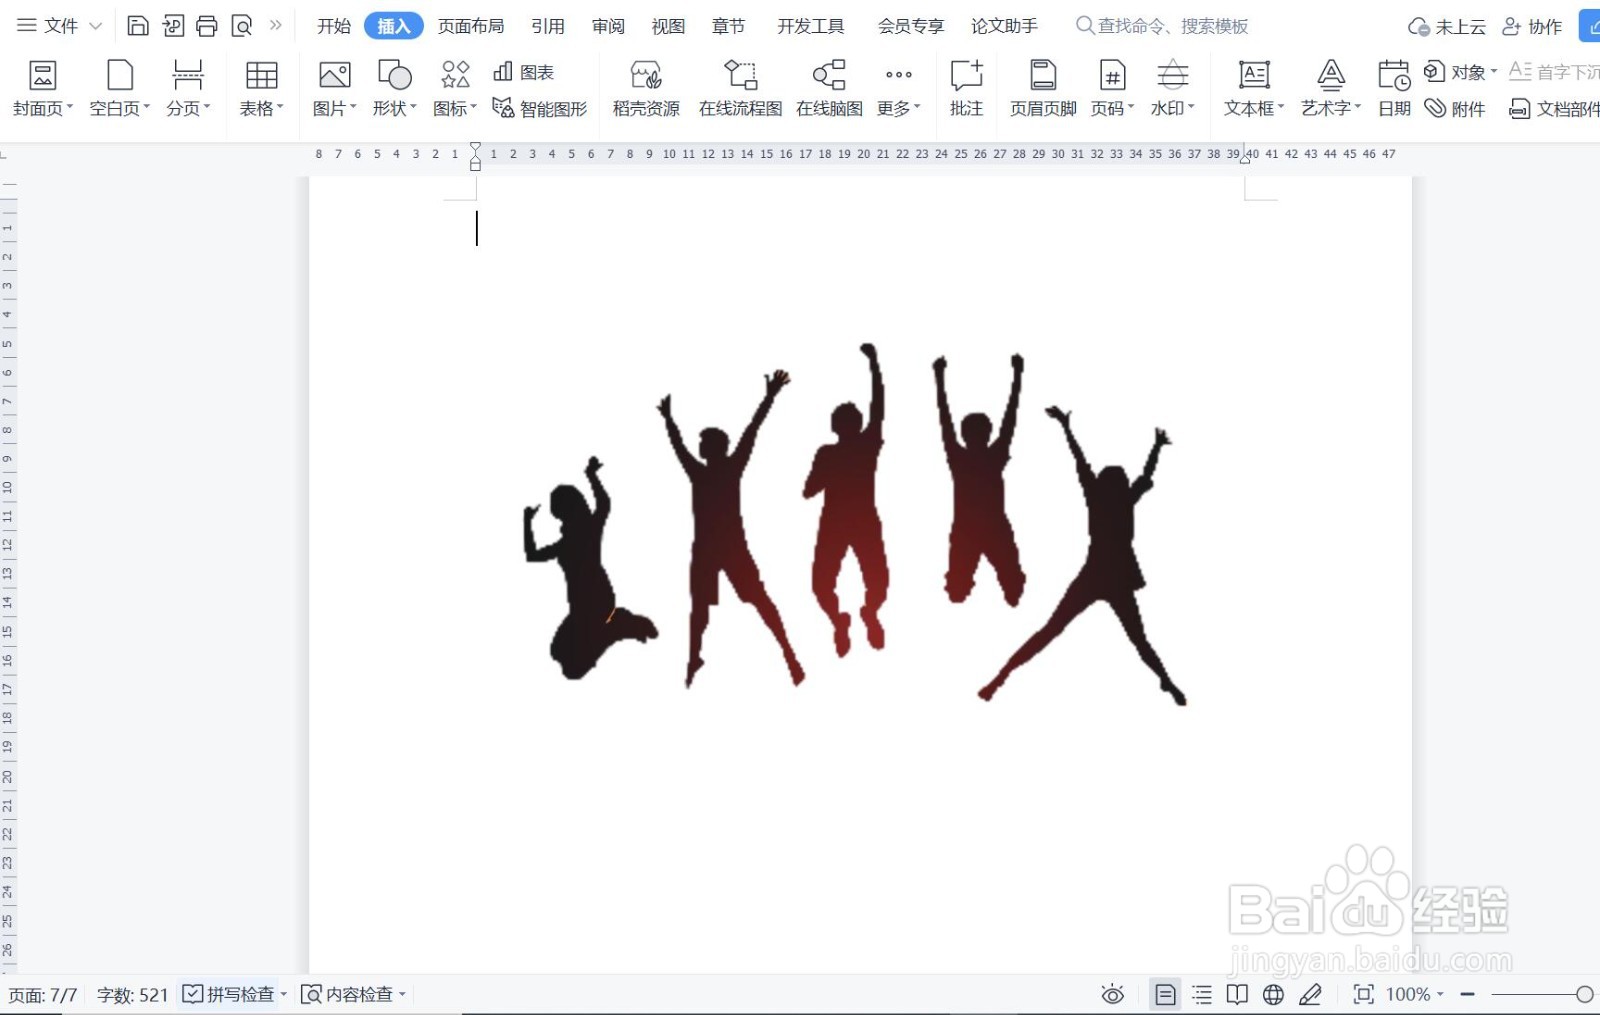Toggle spell check (拼写检查)

[229, 994]
